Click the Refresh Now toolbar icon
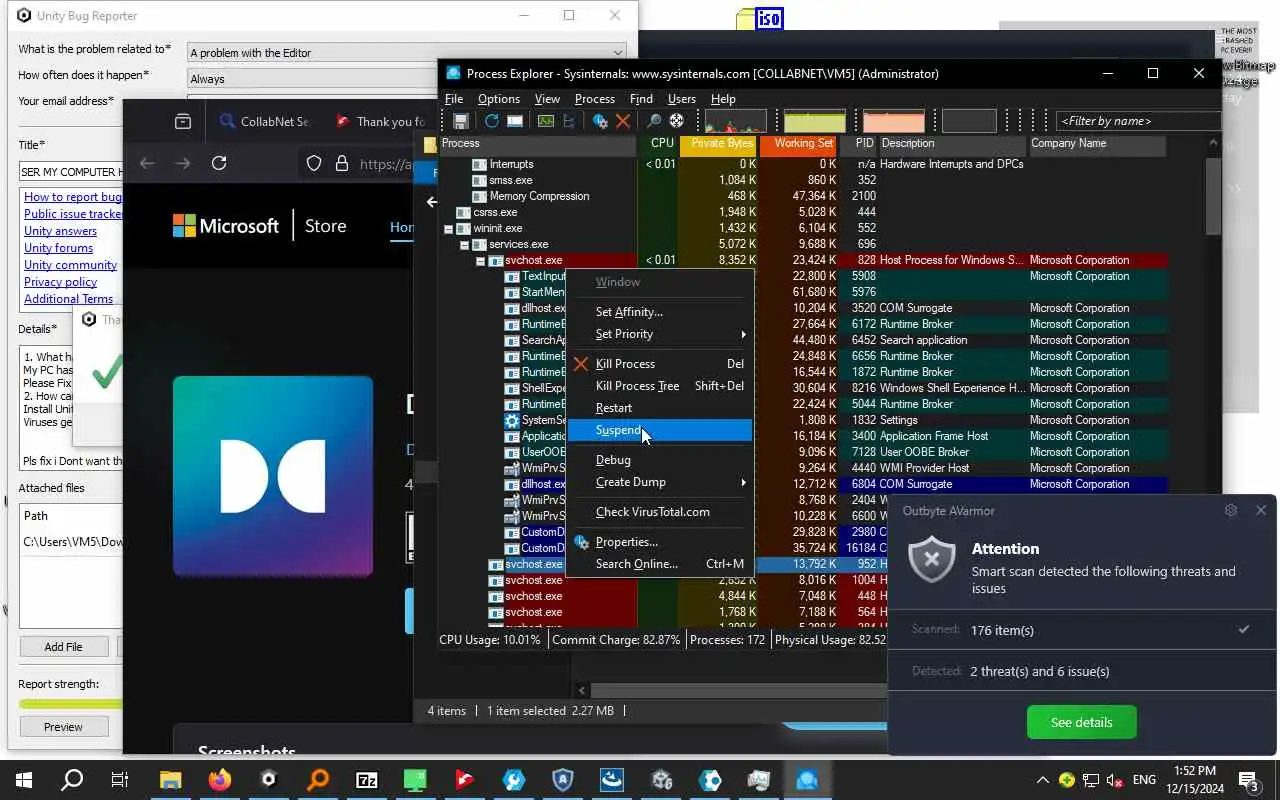The image size is (1280, 800). point(491,121)
